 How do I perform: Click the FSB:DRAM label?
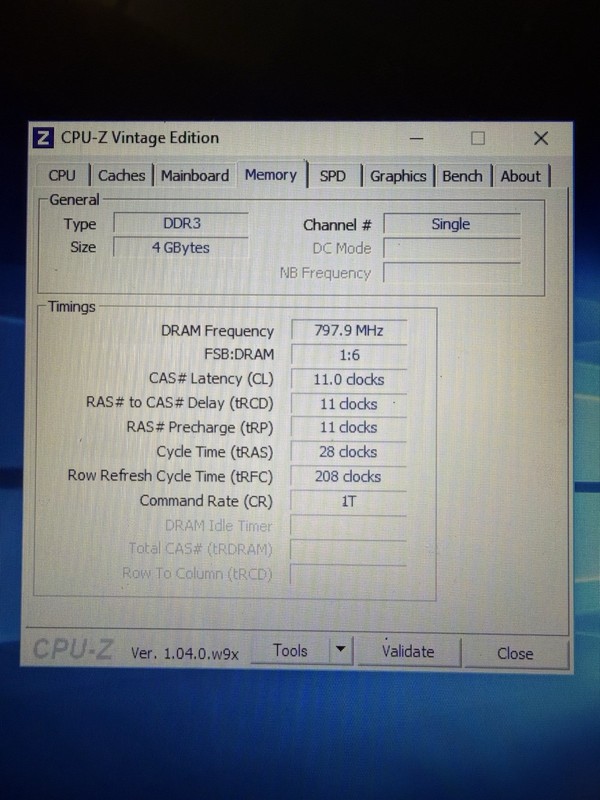coord(239,354)
